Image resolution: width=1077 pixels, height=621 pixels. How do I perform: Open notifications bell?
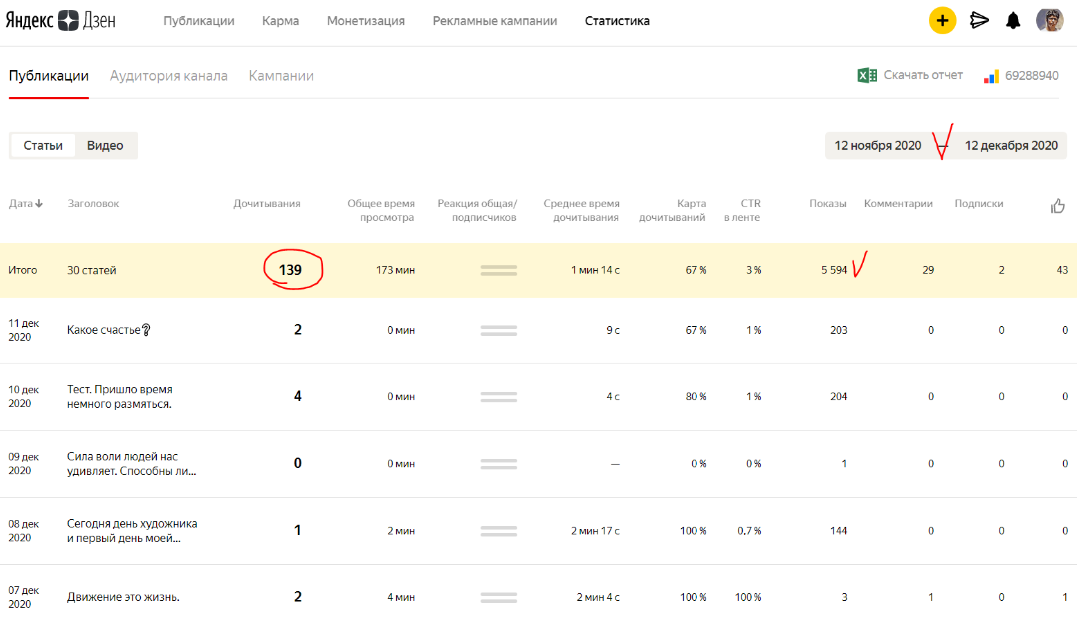(x=1013, y=20)
